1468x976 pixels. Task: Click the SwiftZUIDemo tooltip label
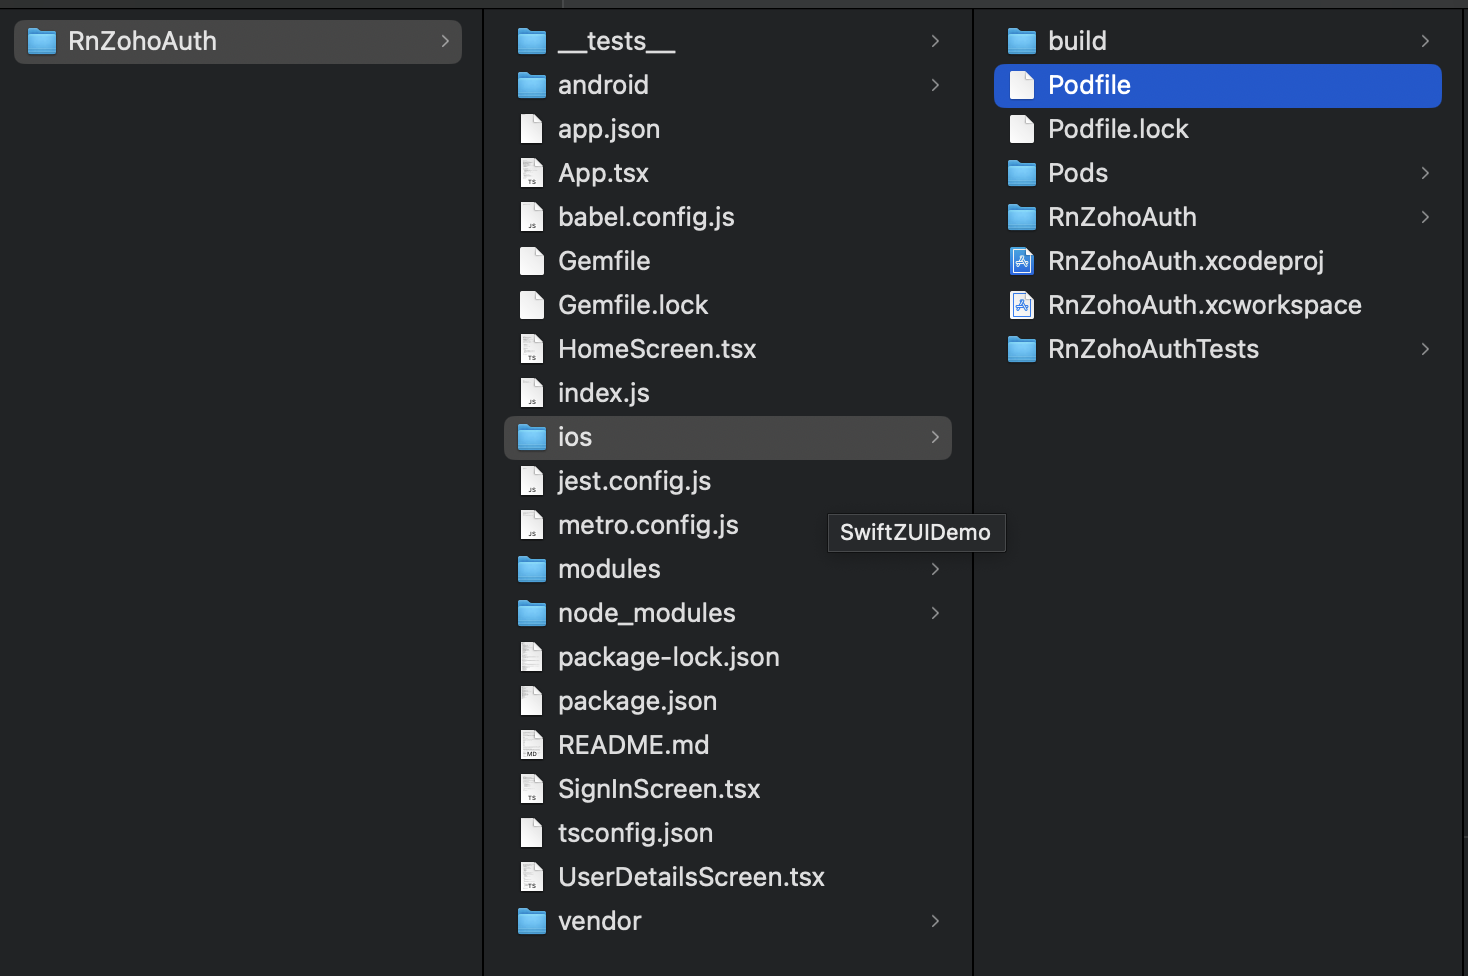pos(915,532)
